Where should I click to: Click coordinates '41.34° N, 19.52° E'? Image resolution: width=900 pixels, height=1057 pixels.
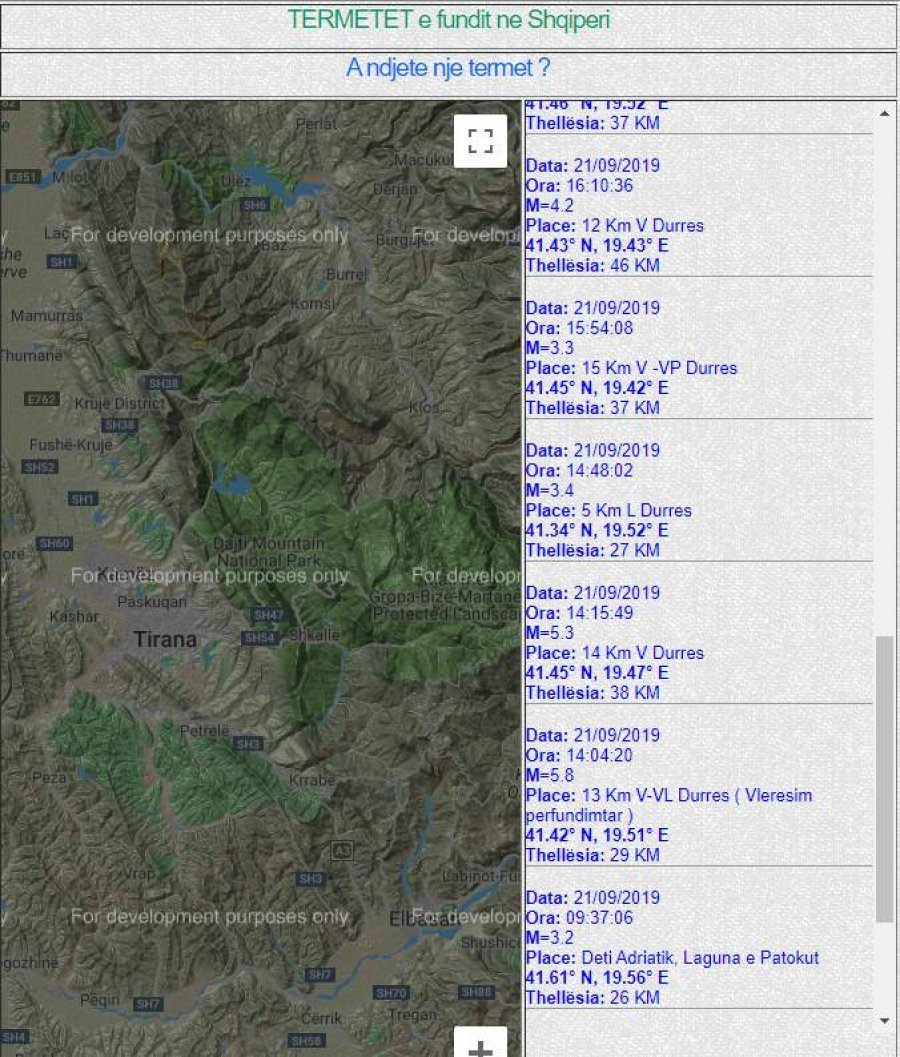(x=597, y=530)
